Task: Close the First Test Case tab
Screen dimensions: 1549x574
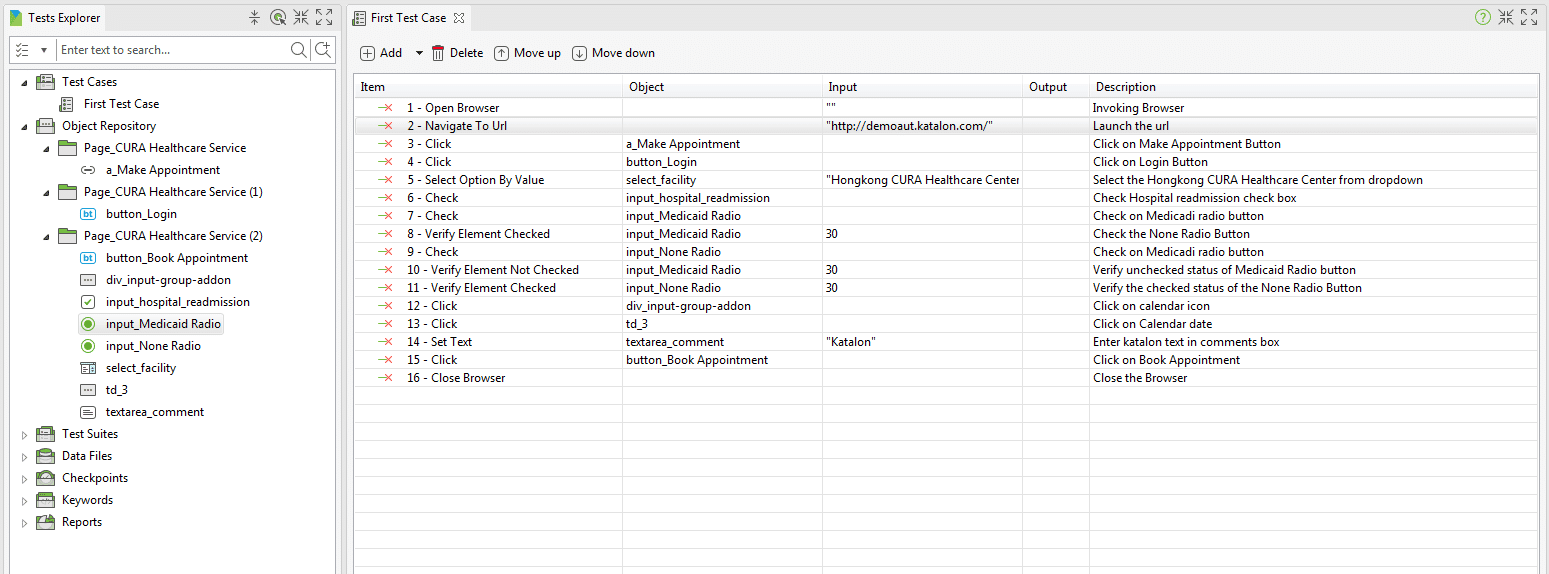Action: pyautogui.click(x=459, y=18)
